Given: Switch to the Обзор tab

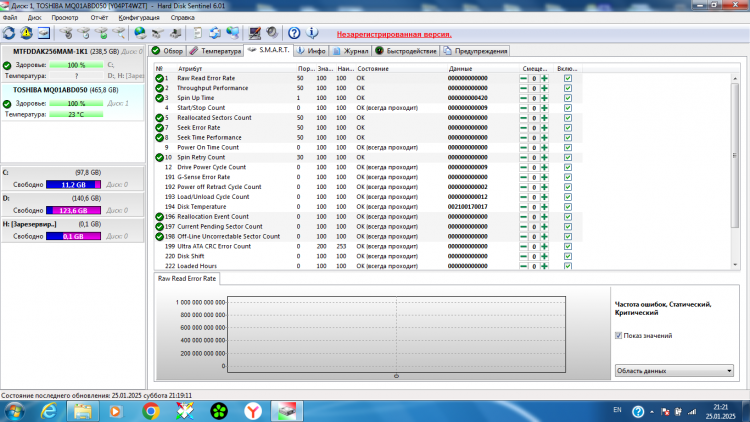Looking at the screenshot, I should 167,51.
